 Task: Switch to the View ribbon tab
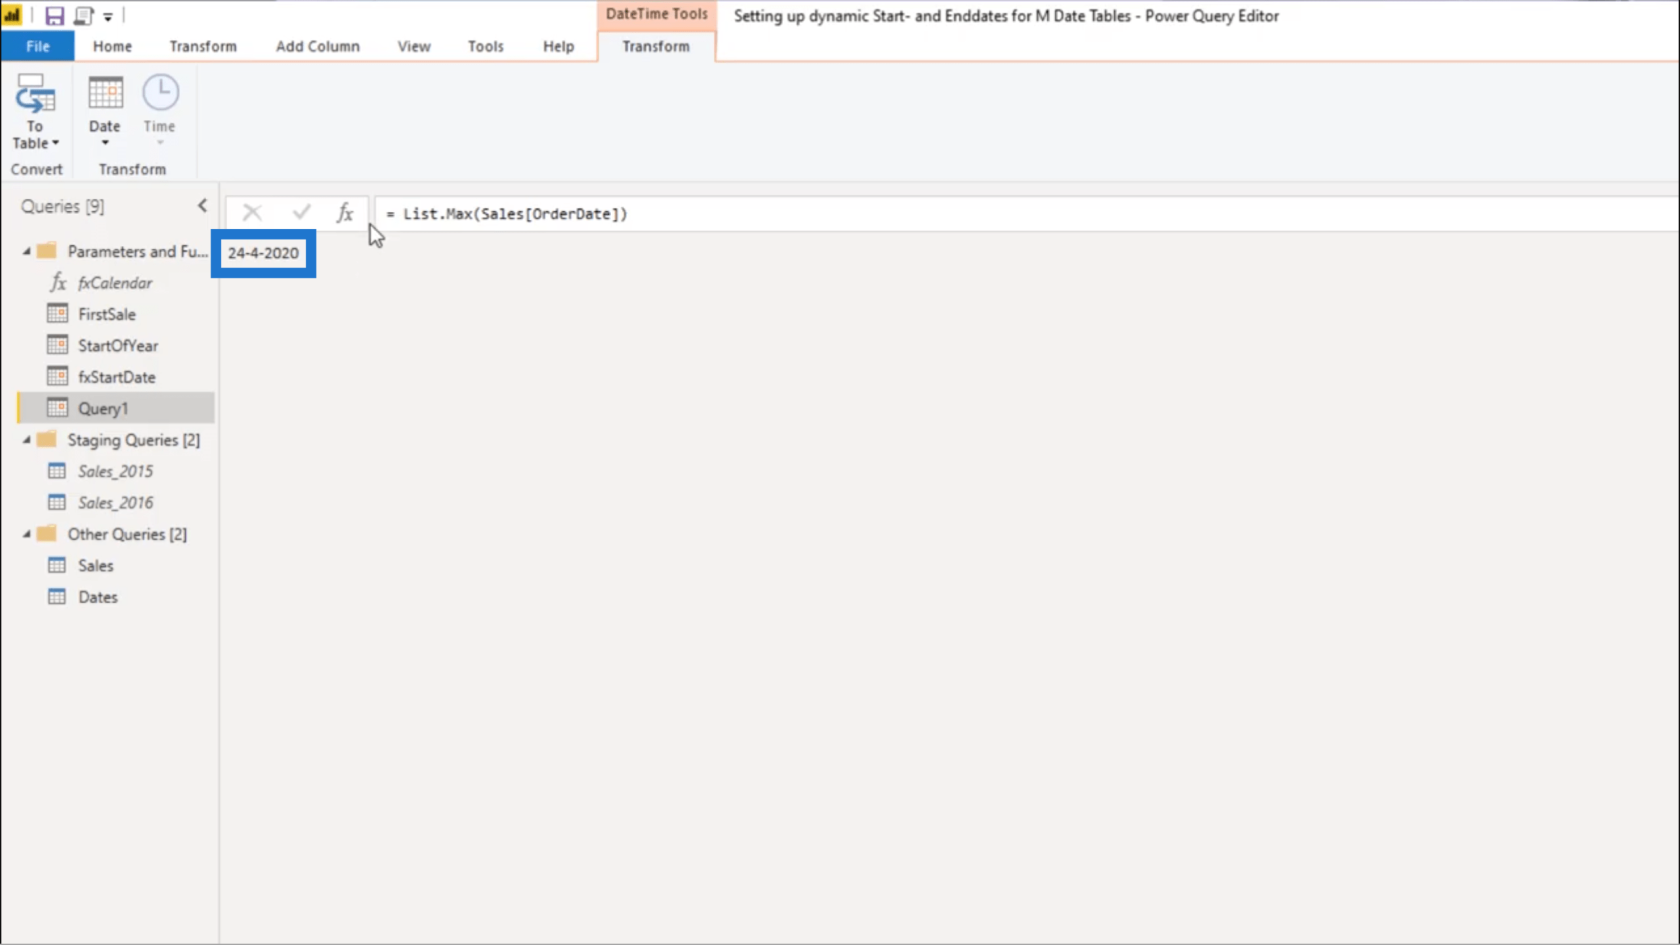[x=413, y=46]
